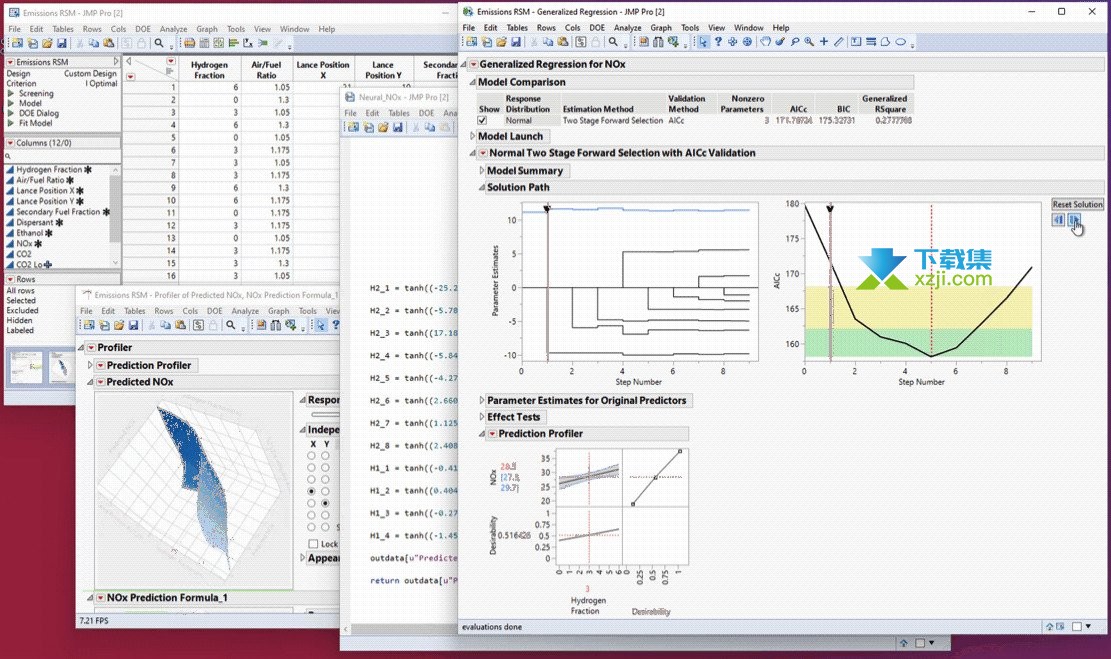Viewport: 1111px width, 659px height.
Task: Click the search magnifier icon in Generalized Regression toolbar
Action: pos(613,42)
